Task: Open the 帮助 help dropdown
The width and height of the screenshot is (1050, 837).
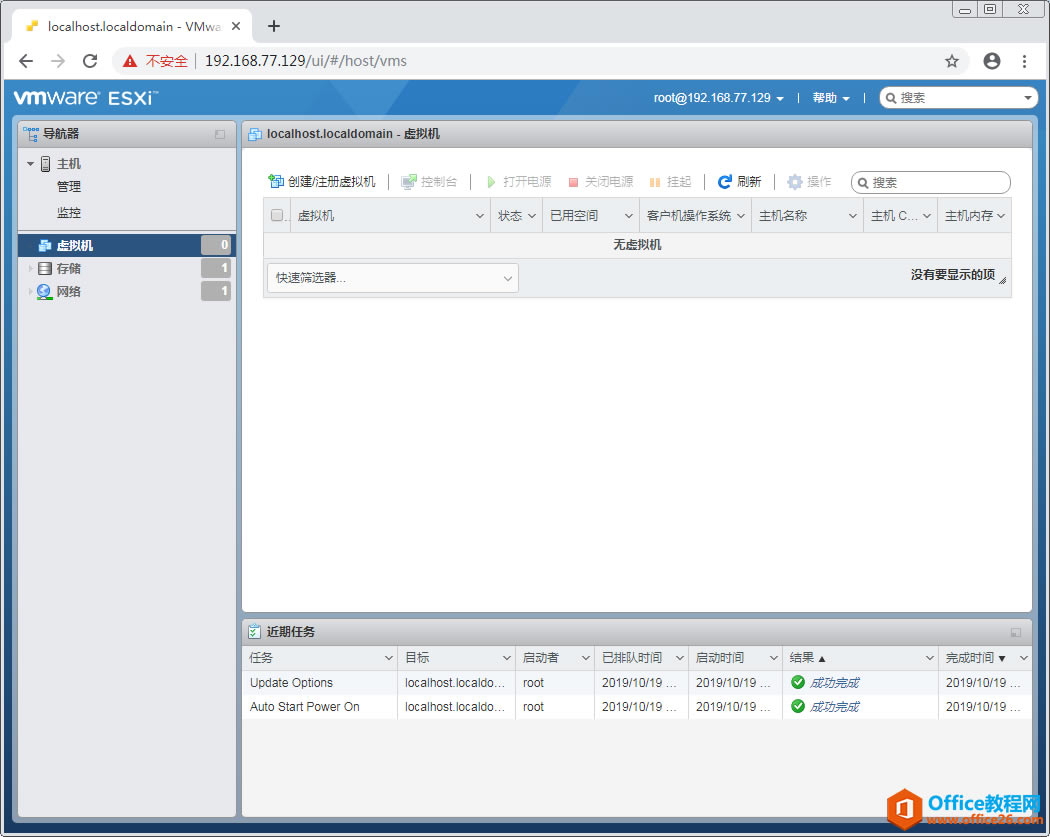Action: [x=831, y=98]
